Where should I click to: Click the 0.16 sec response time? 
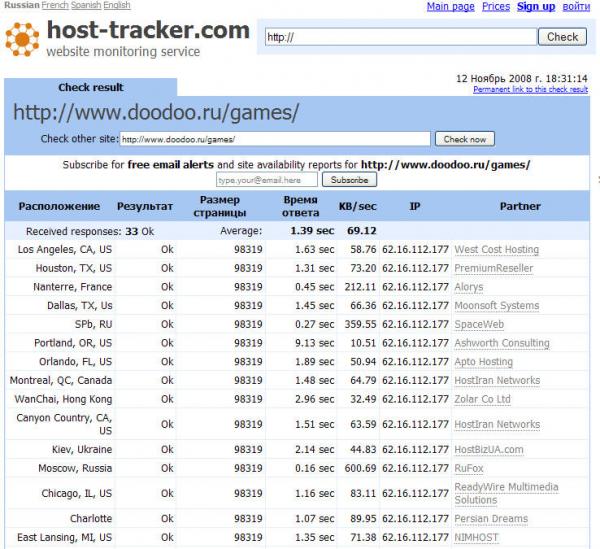coord(315,468)
